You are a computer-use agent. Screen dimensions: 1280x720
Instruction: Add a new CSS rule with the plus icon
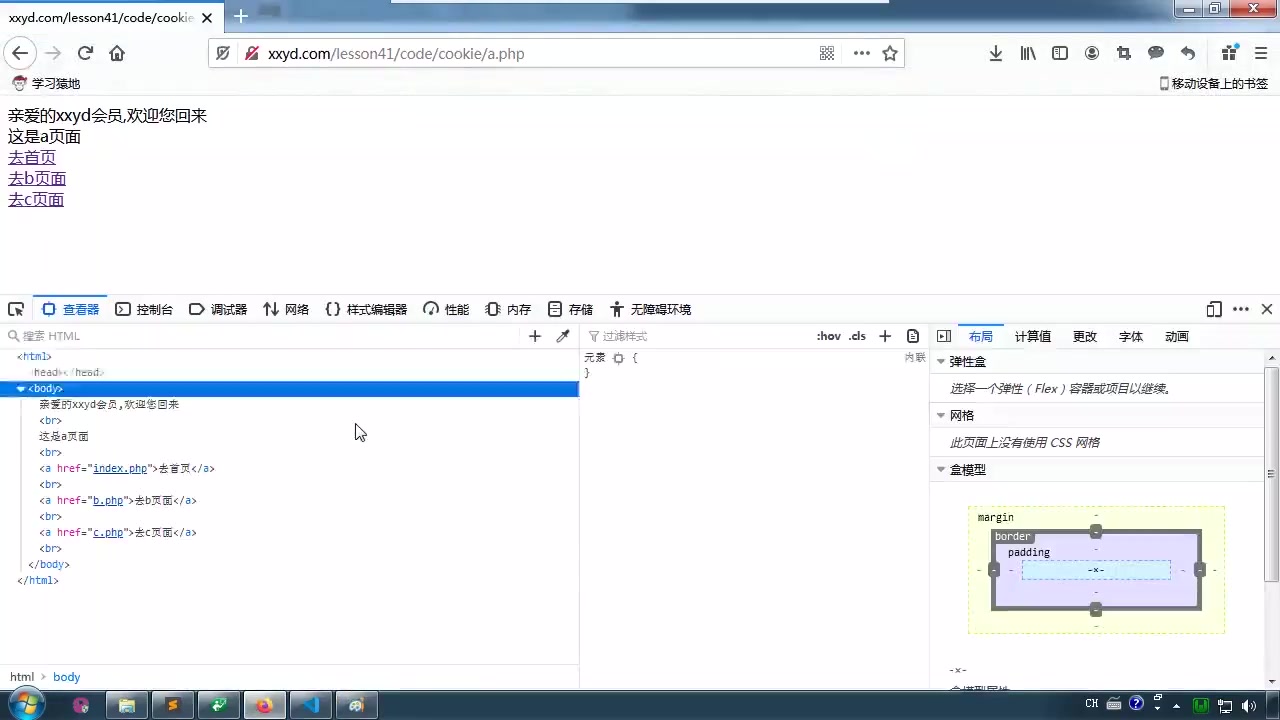click(x=884, y=335)
